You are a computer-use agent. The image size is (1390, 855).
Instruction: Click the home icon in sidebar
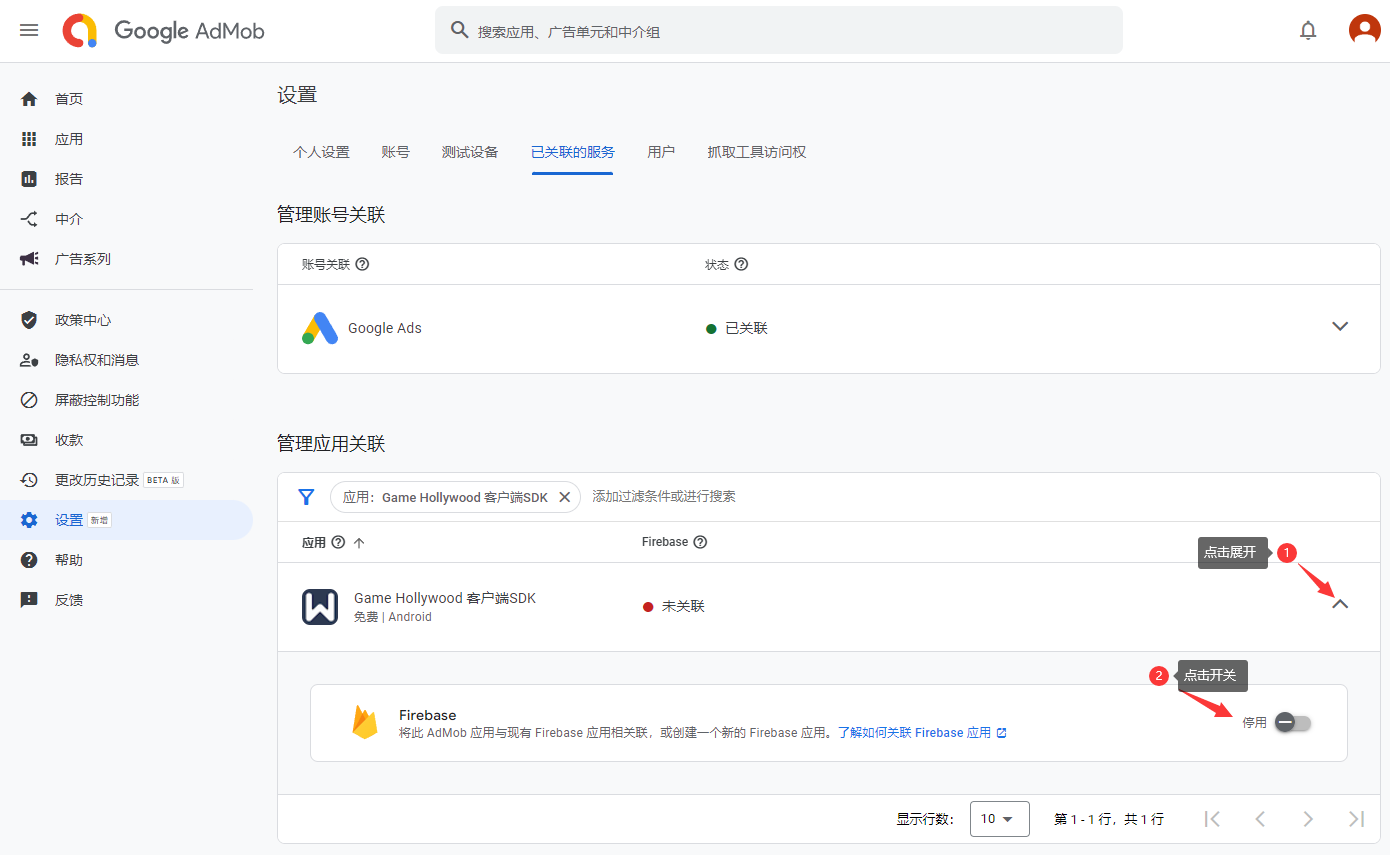point(29,99)
